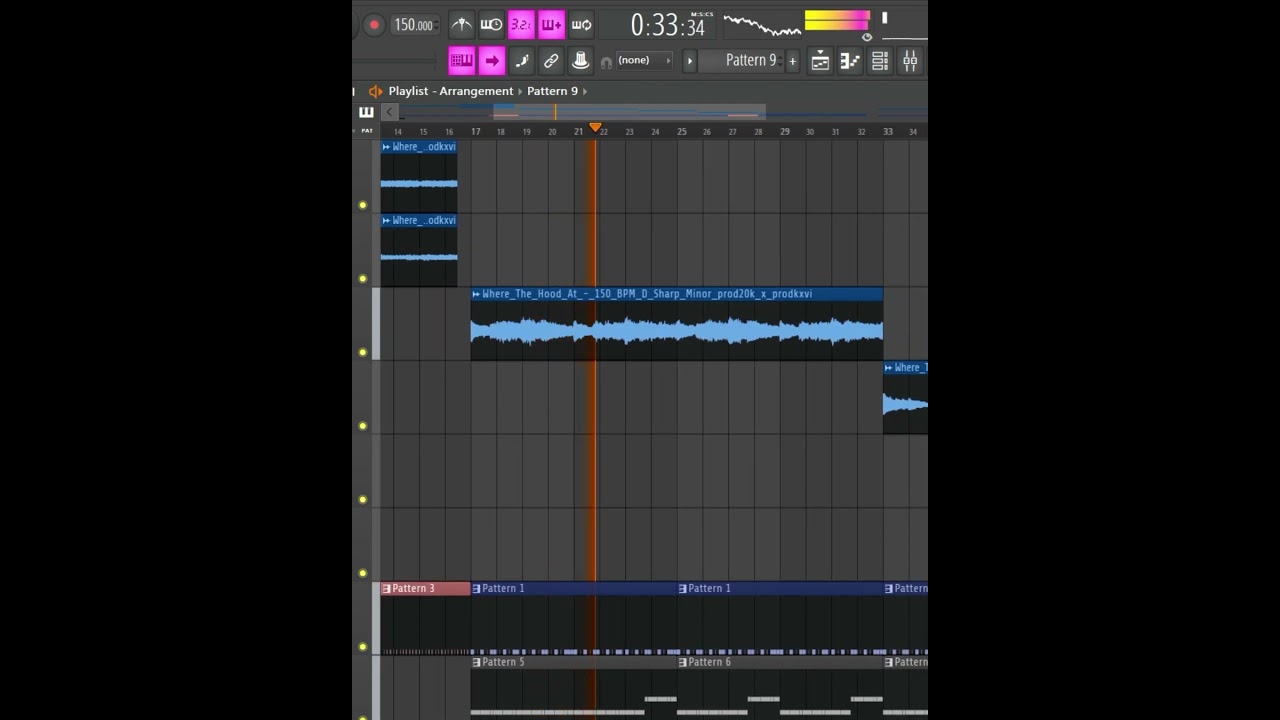Select Where_The_Hood_At 150_BPM audio clip
Image resolution: width=1280 pixels, height=720 pixels.
(677, 324)
